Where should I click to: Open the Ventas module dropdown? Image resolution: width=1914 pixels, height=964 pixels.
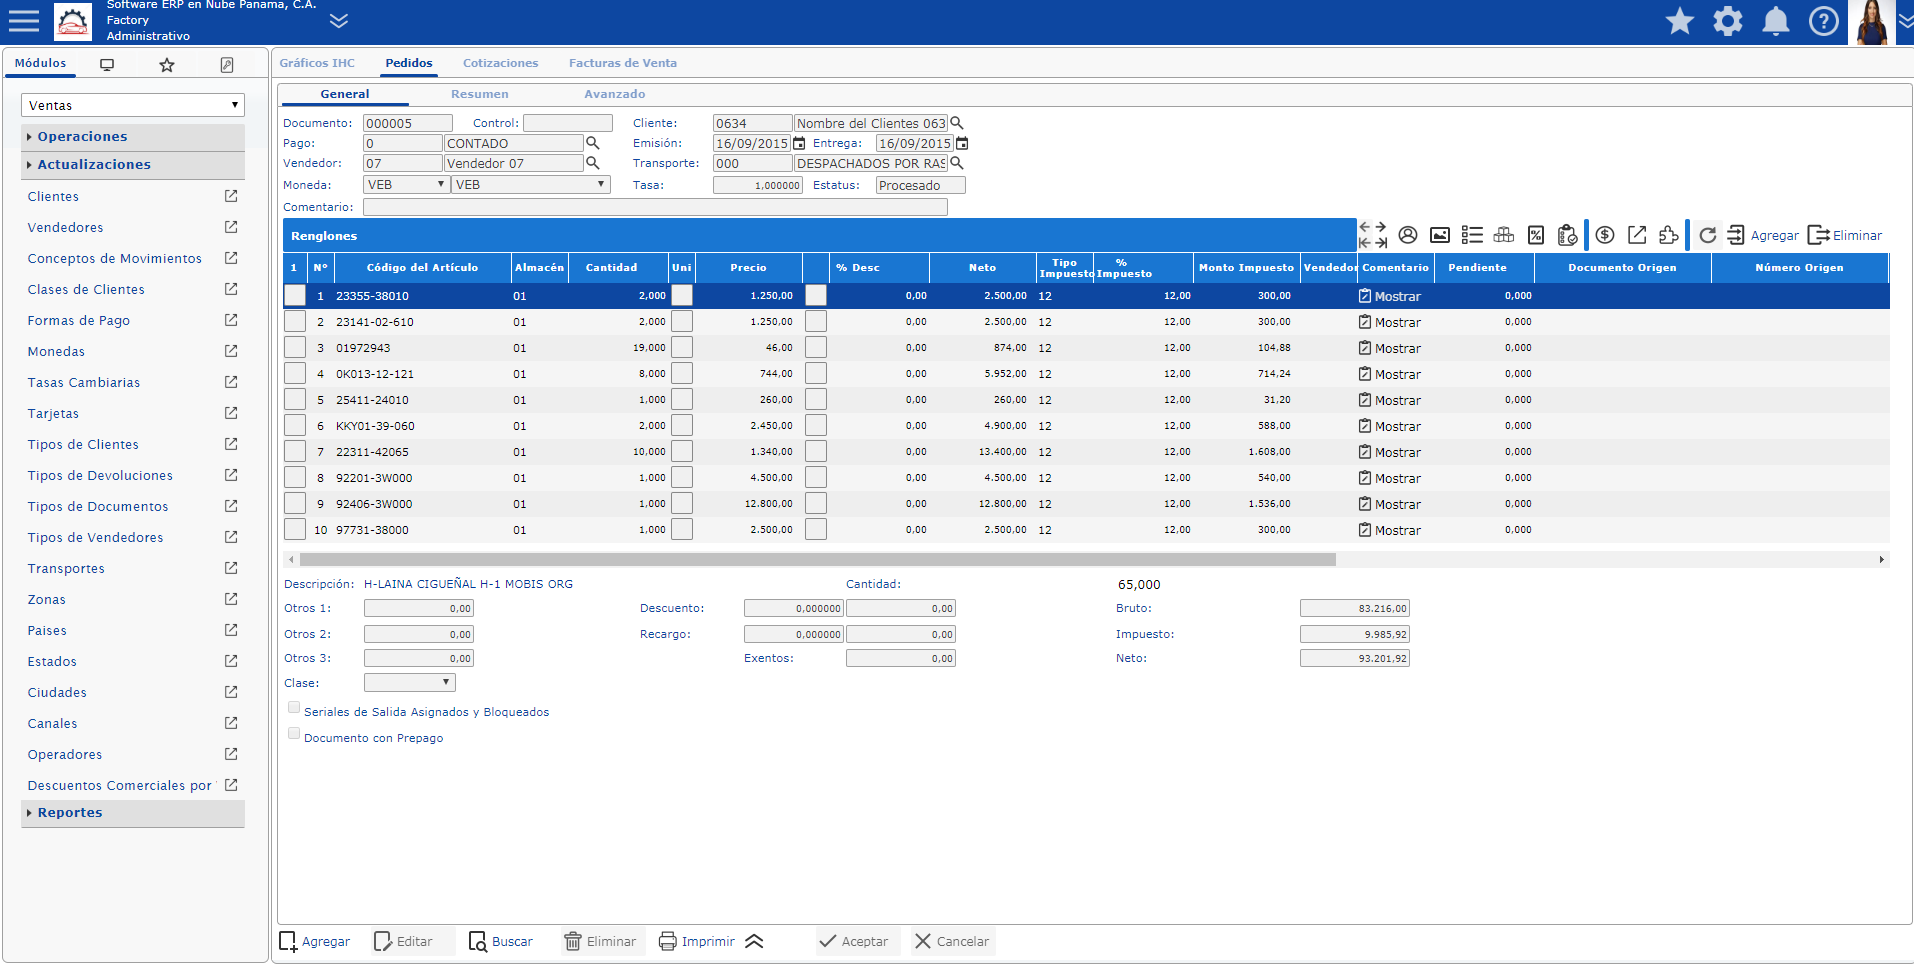pos(133,105)
